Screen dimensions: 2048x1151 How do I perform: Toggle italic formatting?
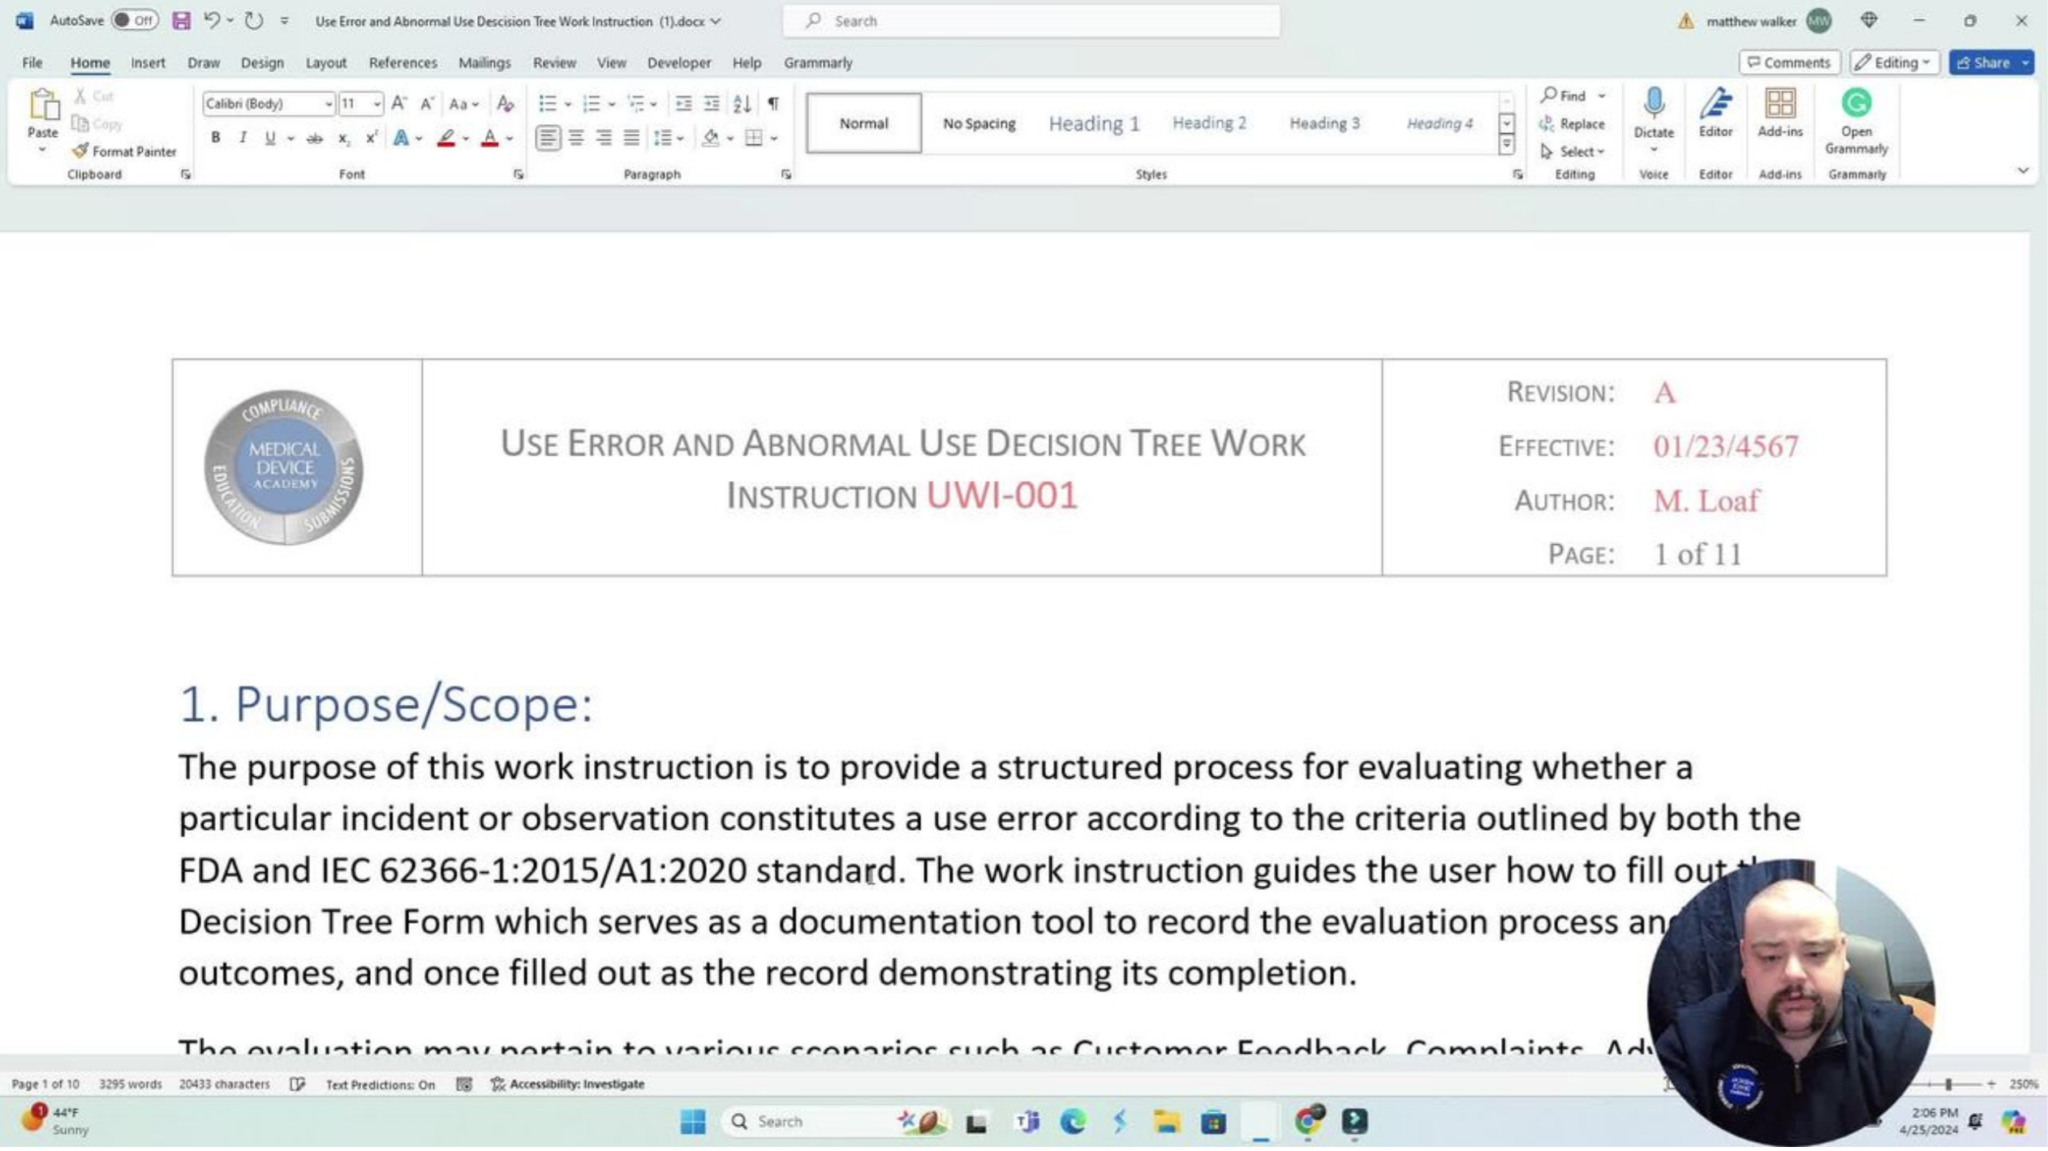click(x=242, y=138)
